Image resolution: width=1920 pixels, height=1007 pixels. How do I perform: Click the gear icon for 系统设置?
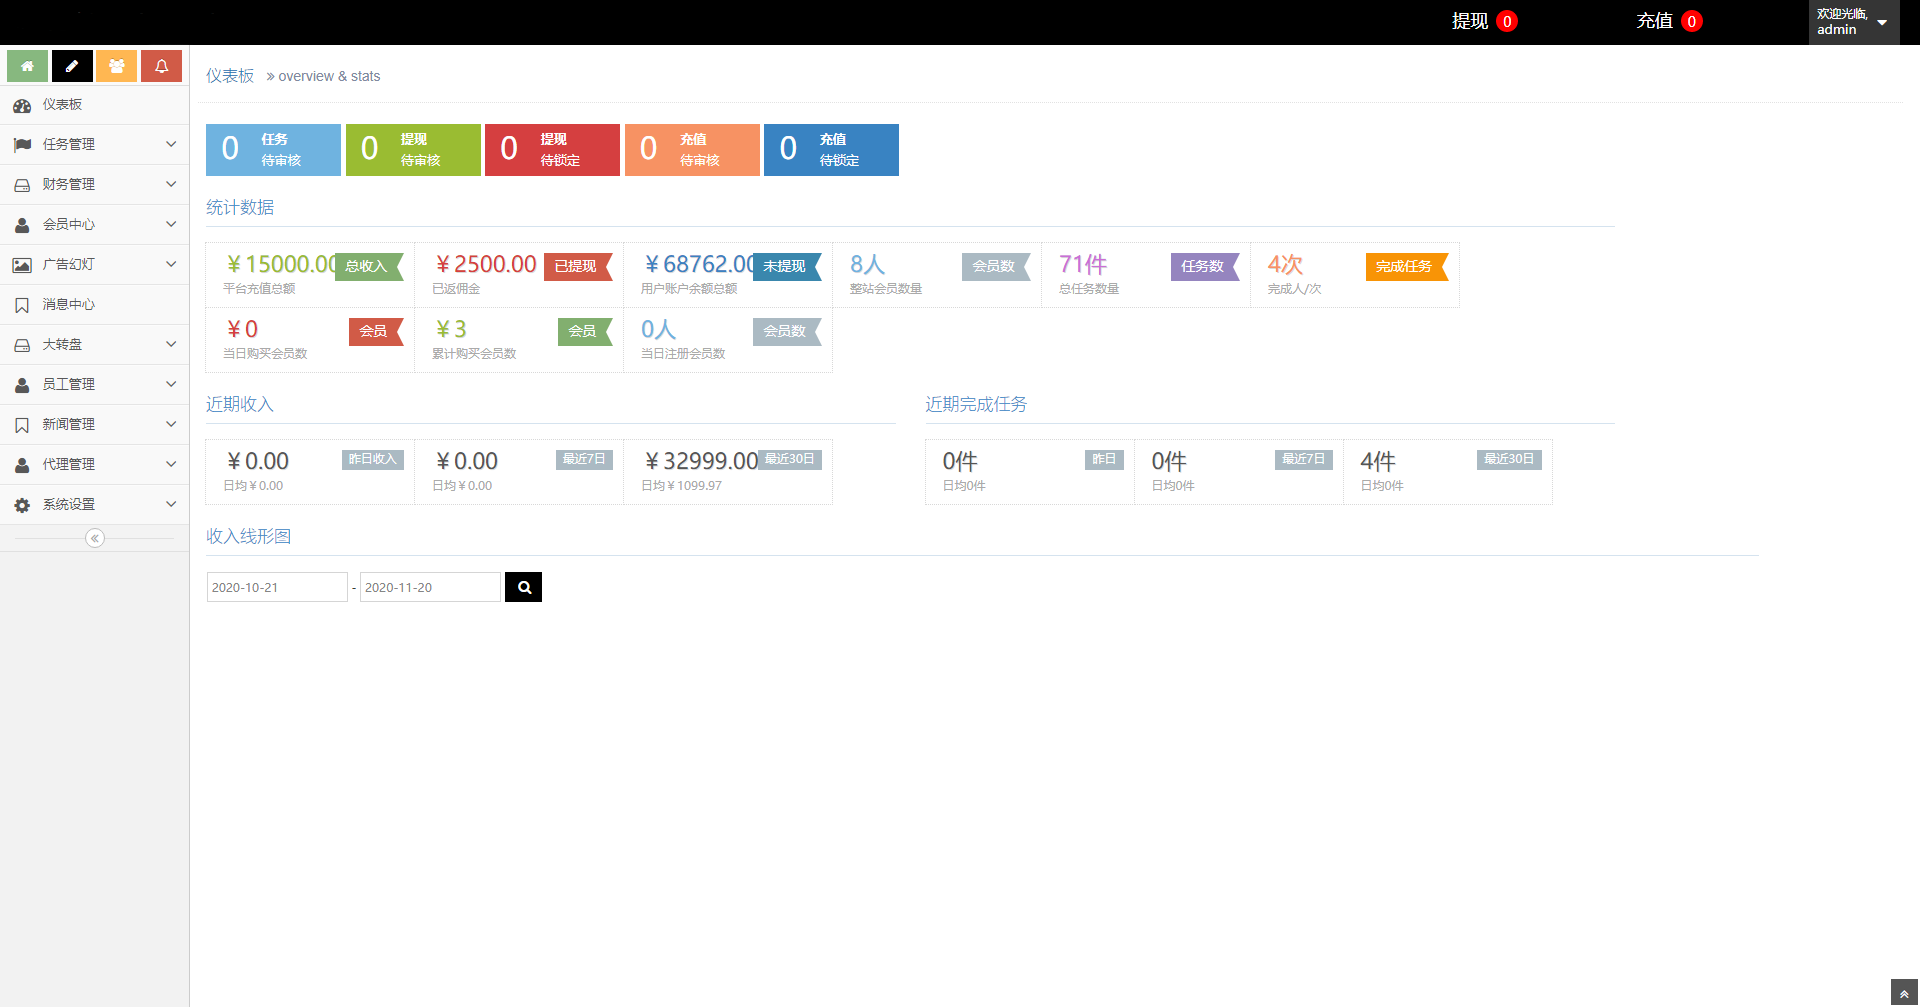[x=22, y=505]
